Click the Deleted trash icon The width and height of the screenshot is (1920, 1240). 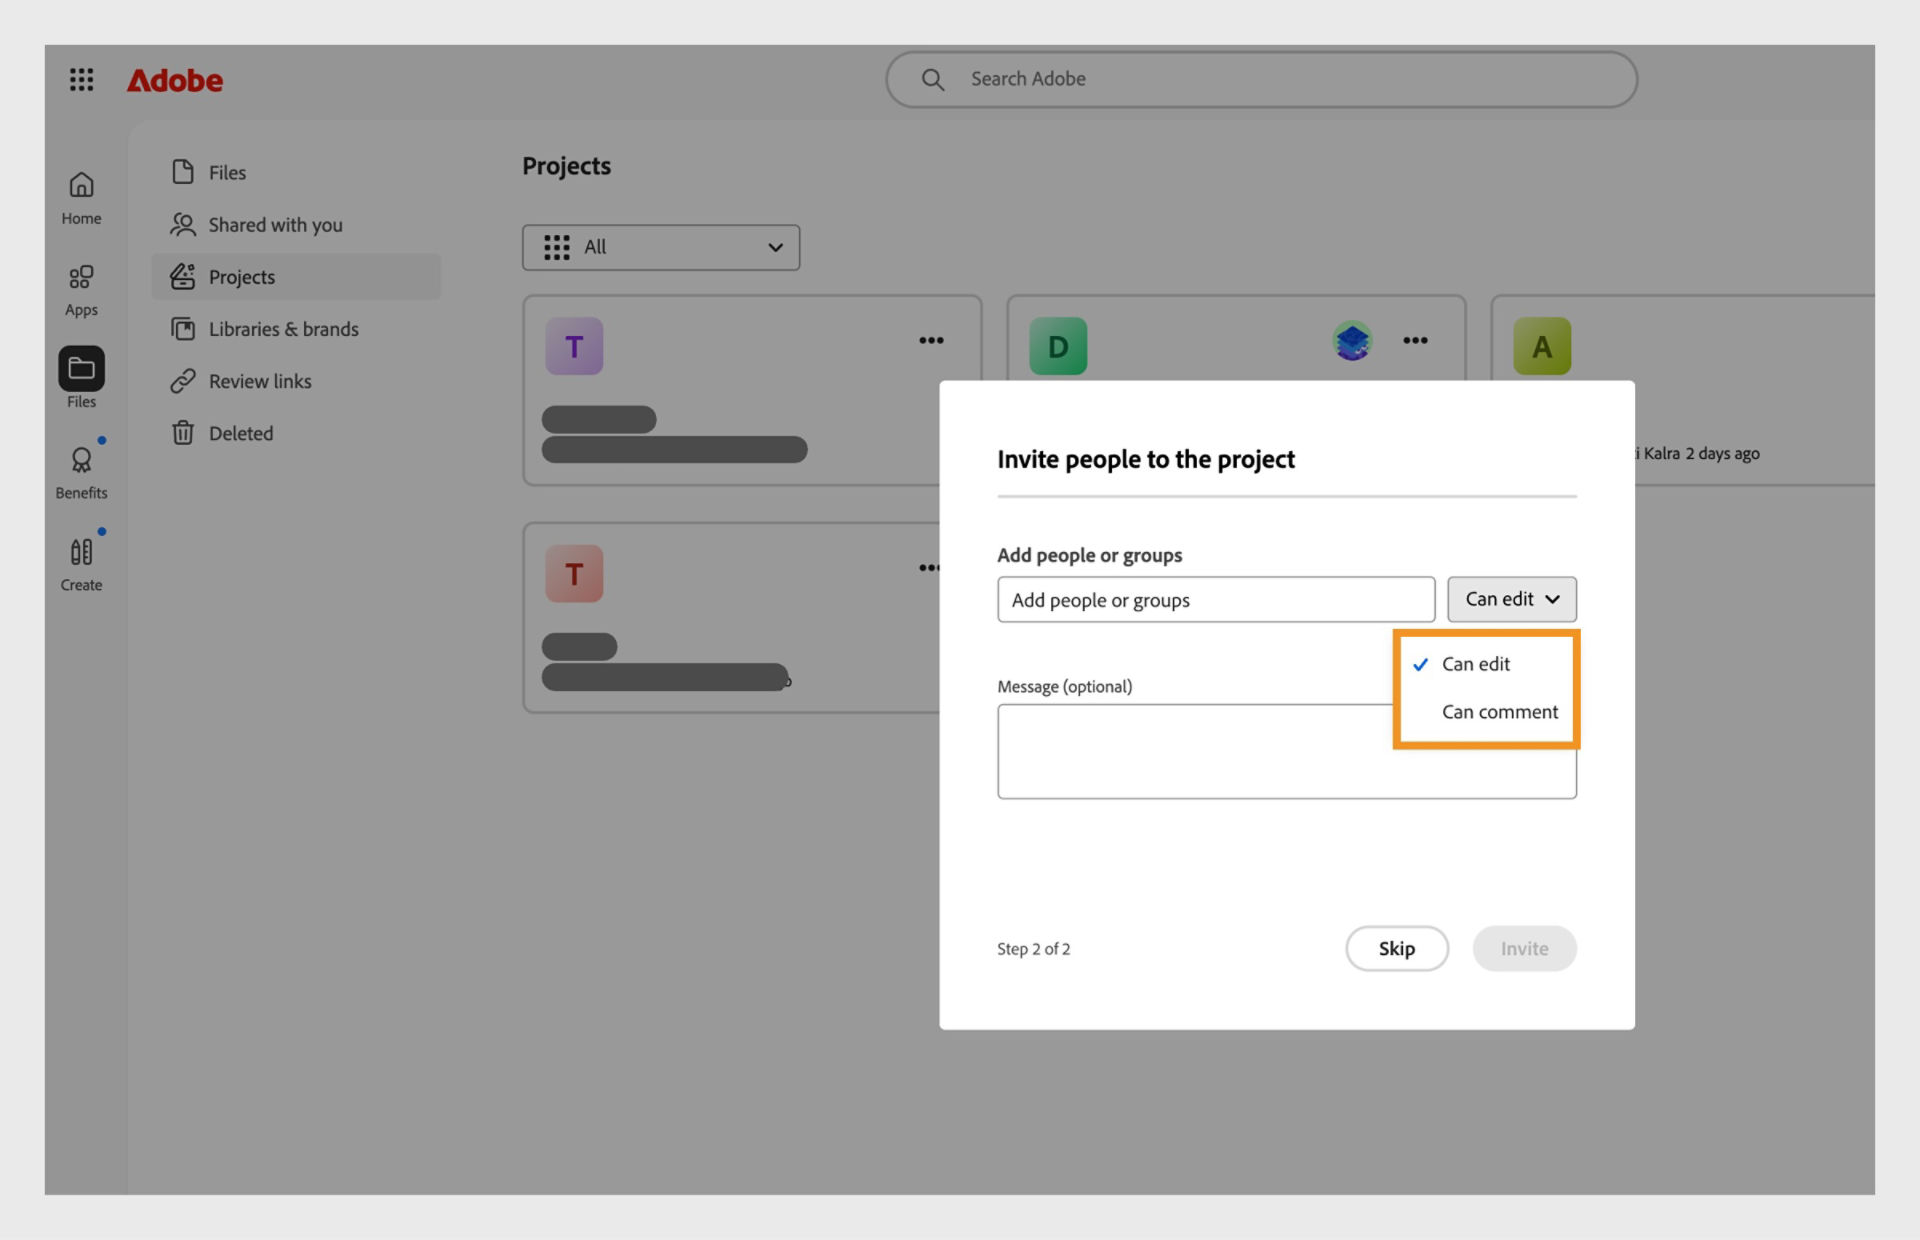(x=184, y=433)
